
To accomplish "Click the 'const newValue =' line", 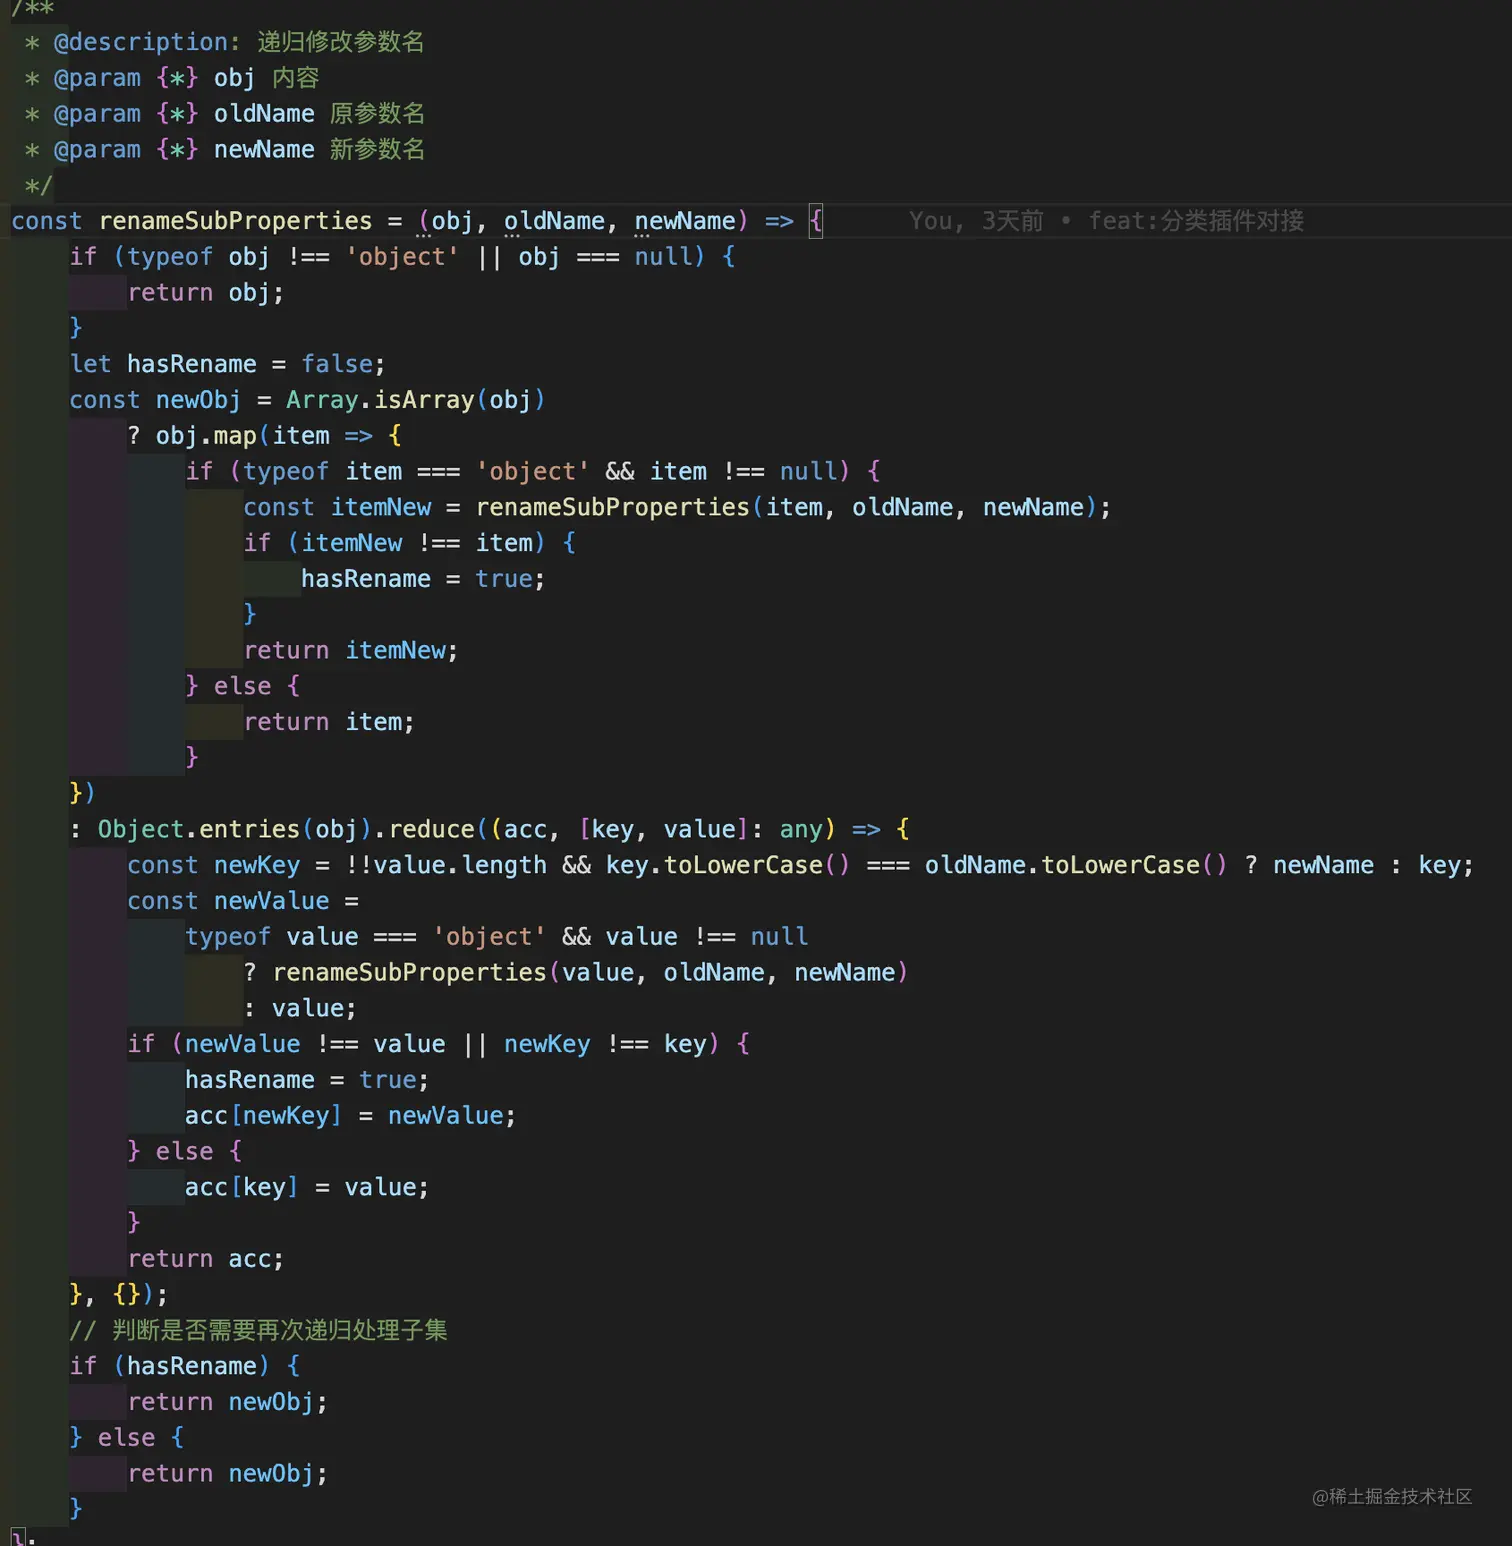I will click(x=243, y=901).
